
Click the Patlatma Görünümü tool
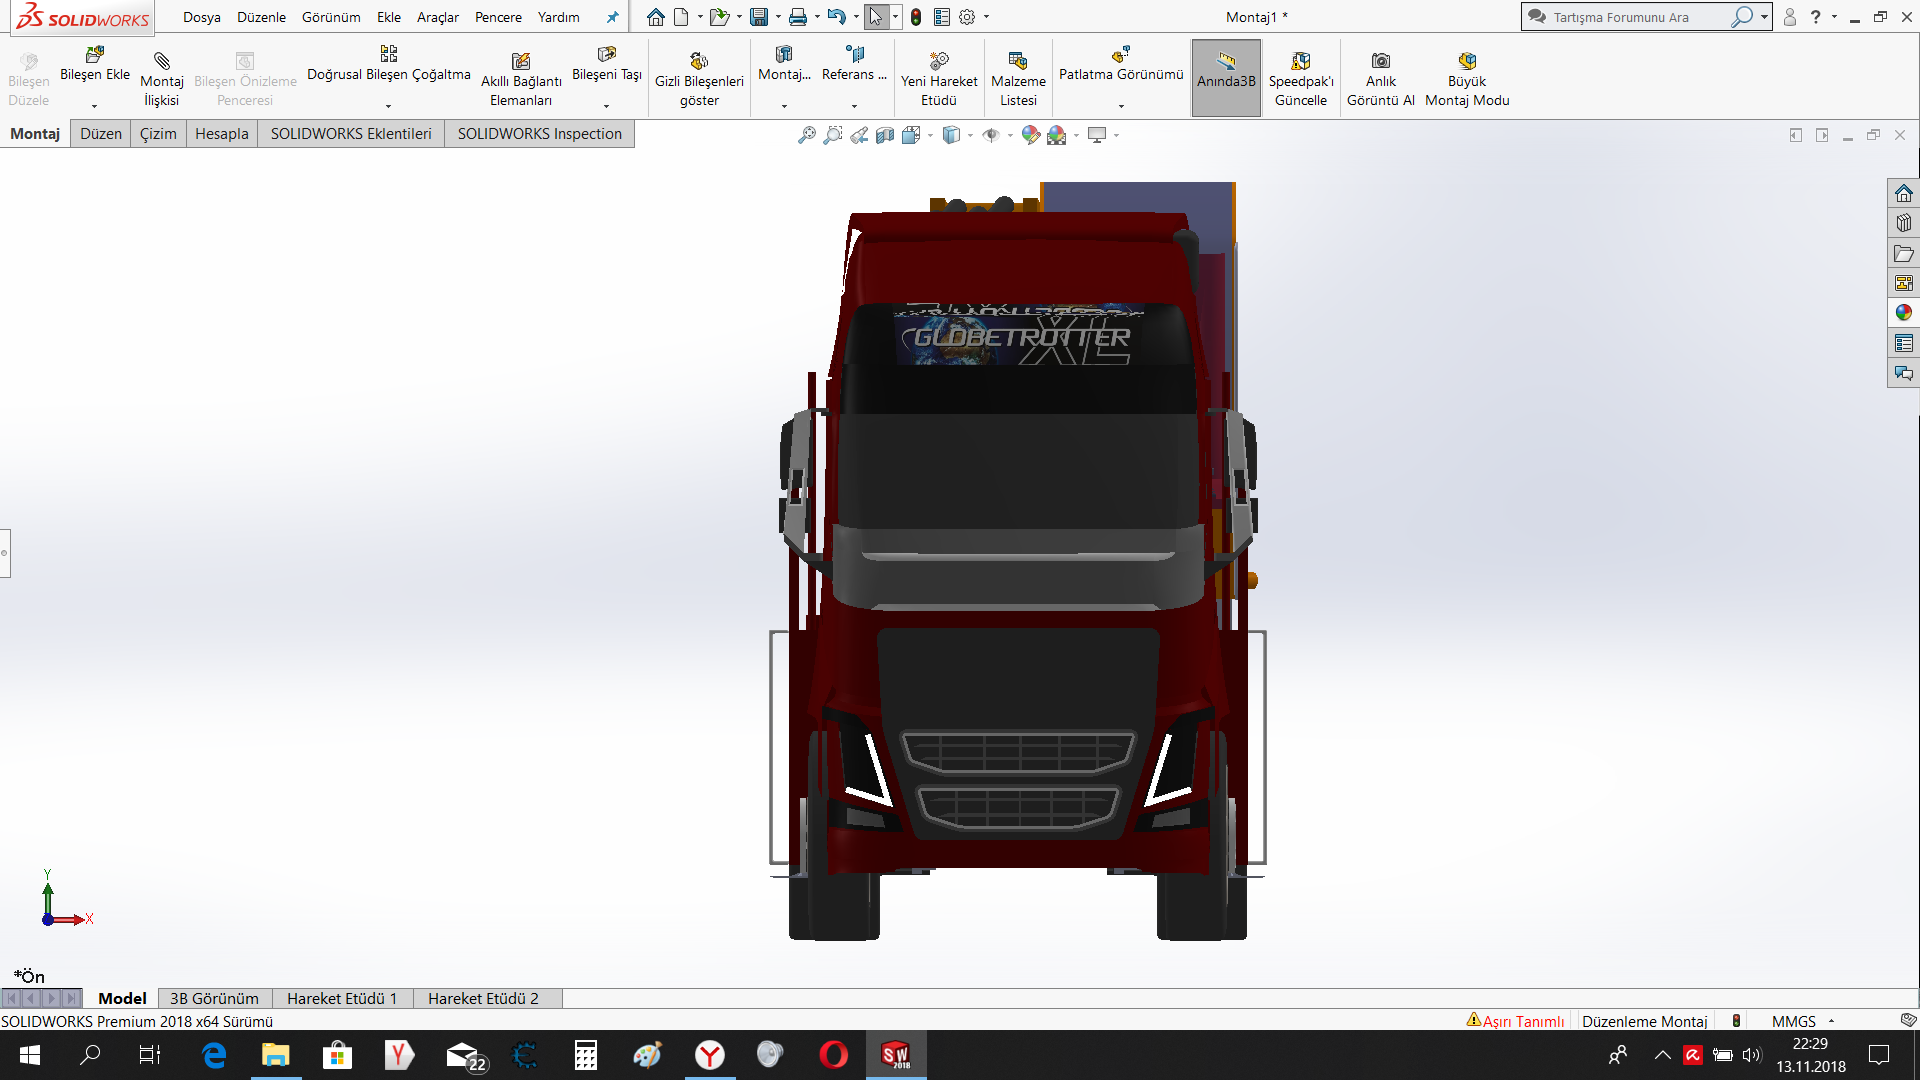1121,64
